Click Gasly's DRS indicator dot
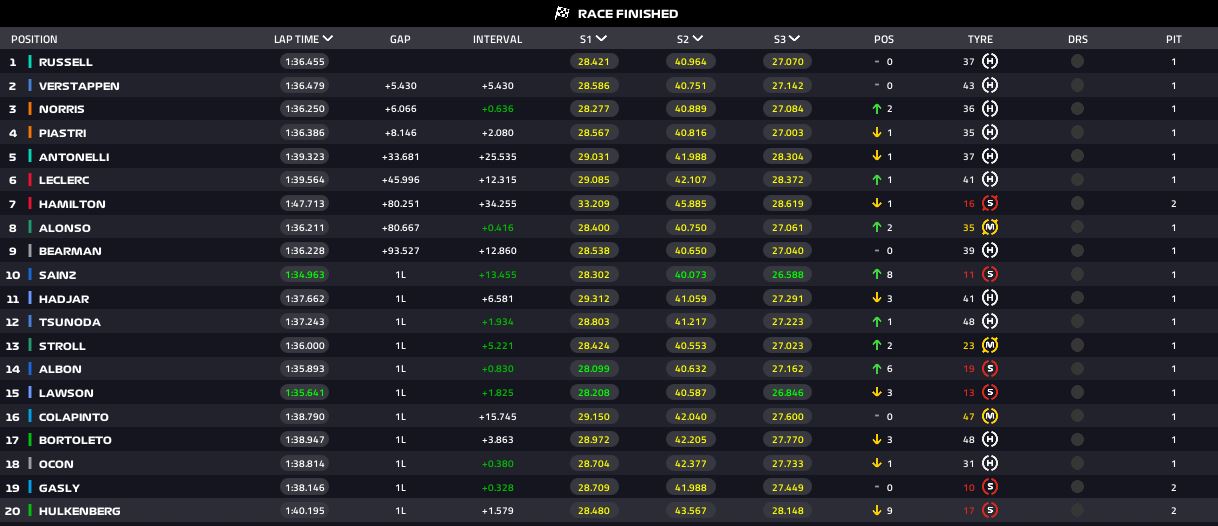 point(1077,488)
